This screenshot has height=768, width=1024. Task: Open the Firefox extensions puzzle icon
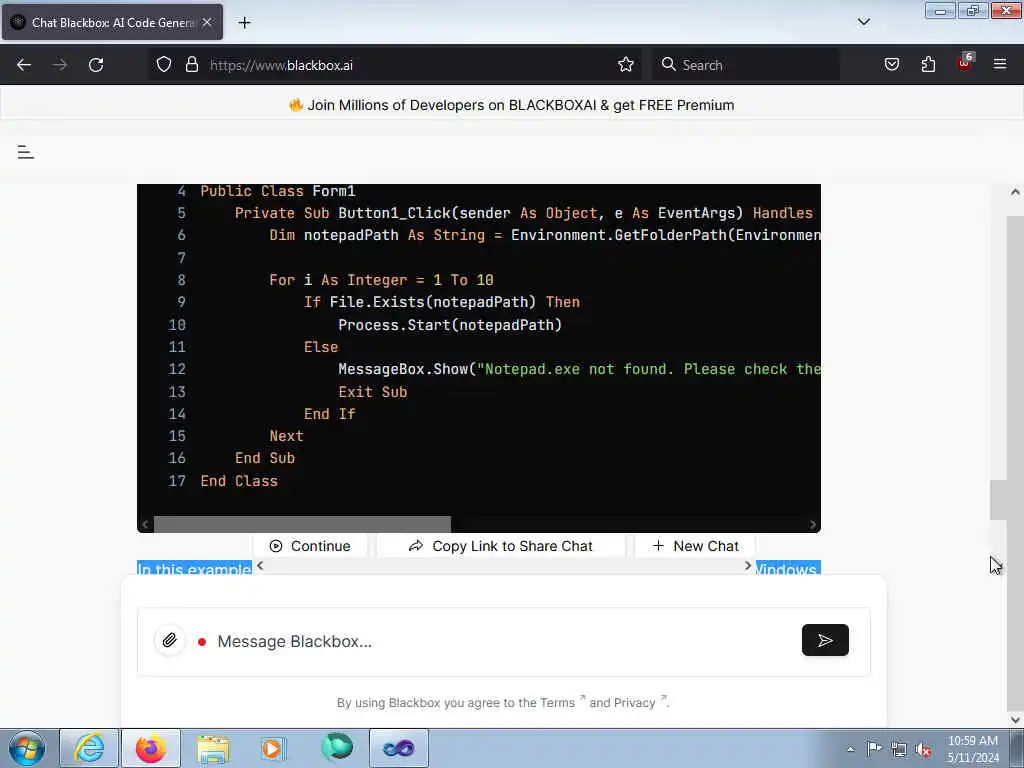tap(928, 65)
